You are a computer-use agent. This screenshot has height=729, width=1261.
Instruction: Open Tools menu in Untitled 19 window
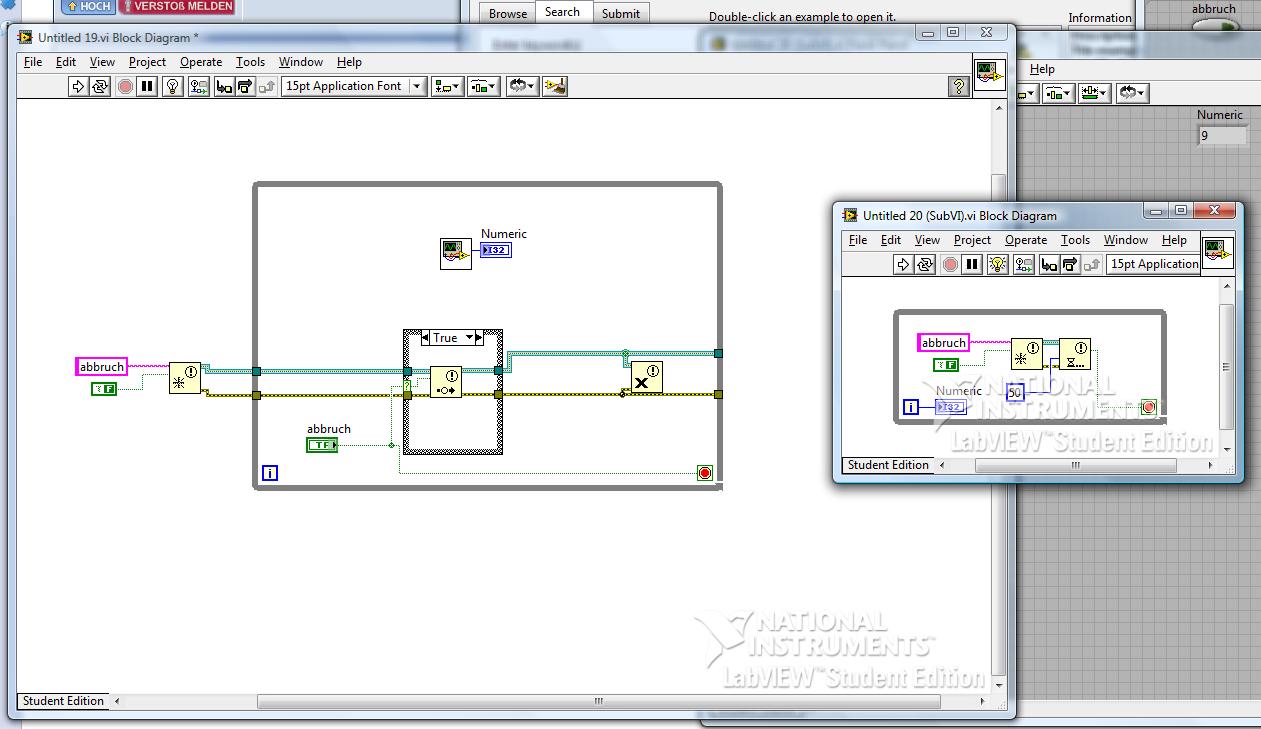pos(250,62)
